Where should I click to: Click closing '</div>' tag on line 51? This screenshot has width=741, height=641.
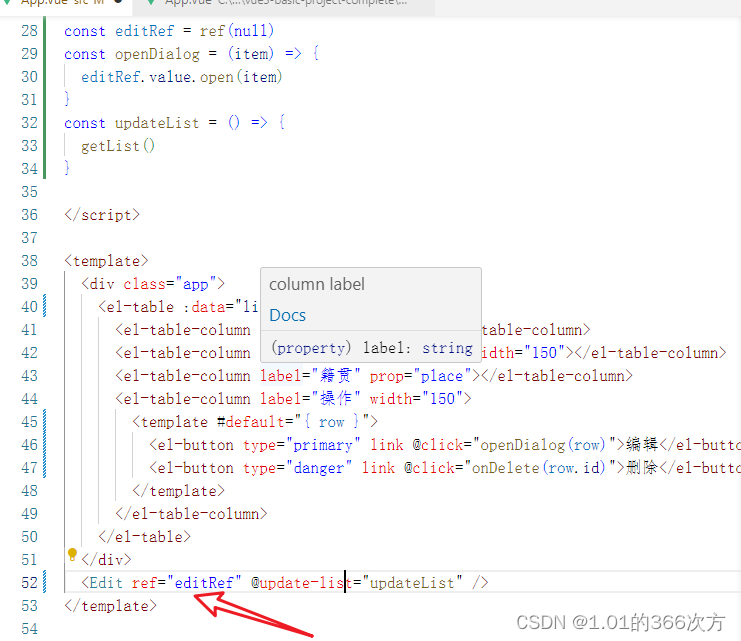[x=106, y=560]
